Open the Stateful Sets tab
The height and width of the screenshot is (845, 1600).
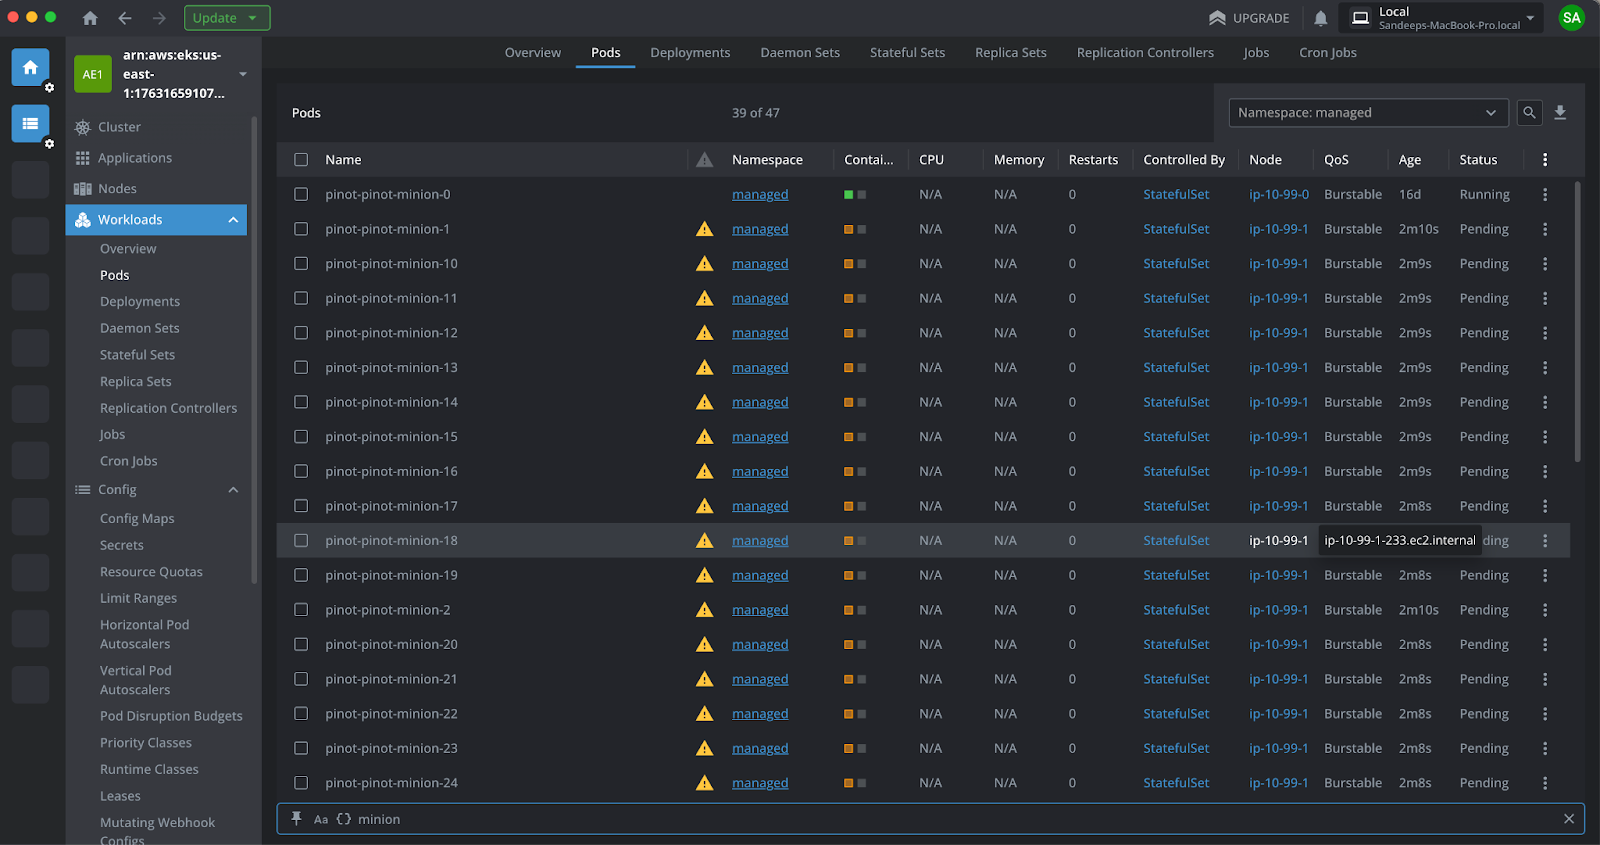tap(907, 53)
